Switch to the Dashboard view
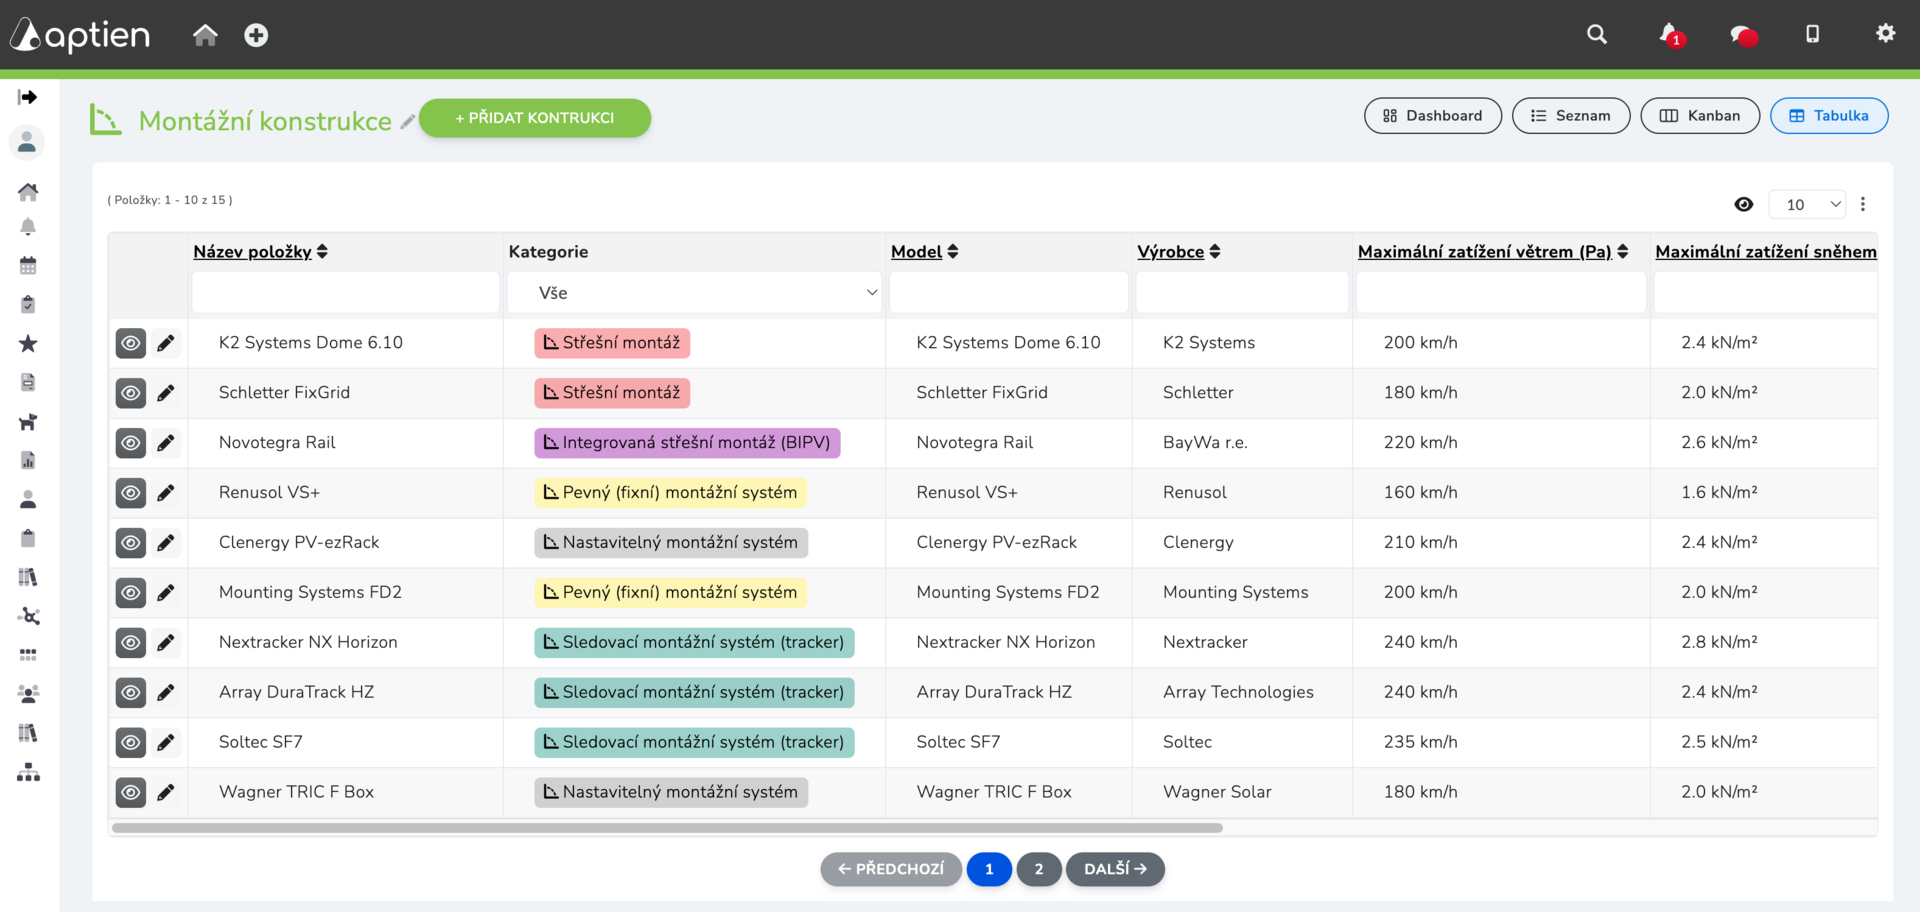 [1432, 116]
